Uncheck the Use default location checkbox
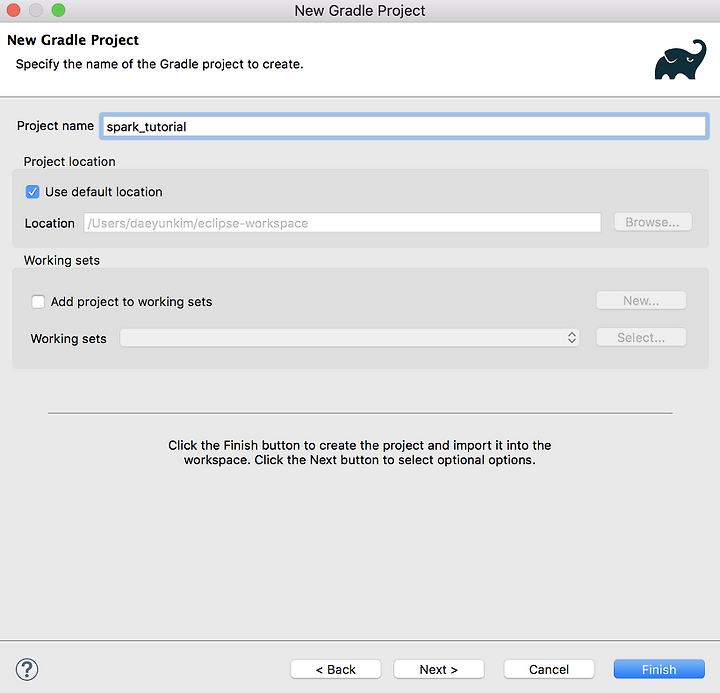Viewport: 720px width, 693px height. 33,192
